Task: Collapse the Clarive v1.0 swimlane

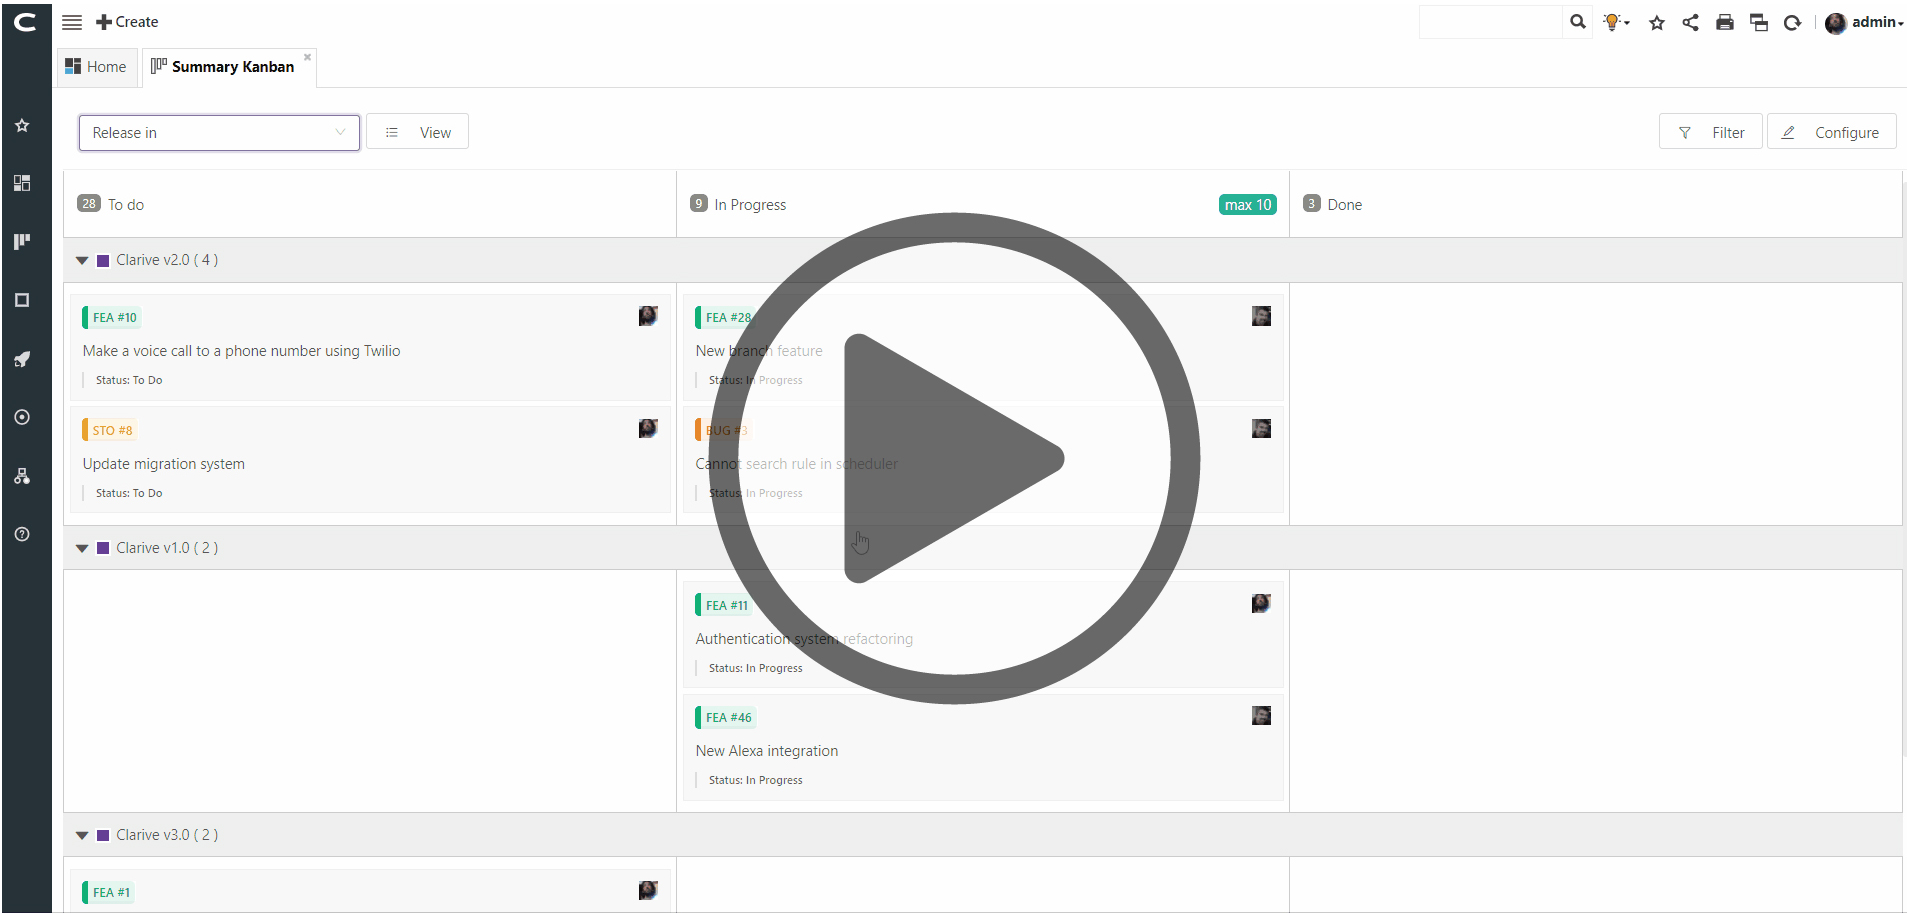Action: 82,547
